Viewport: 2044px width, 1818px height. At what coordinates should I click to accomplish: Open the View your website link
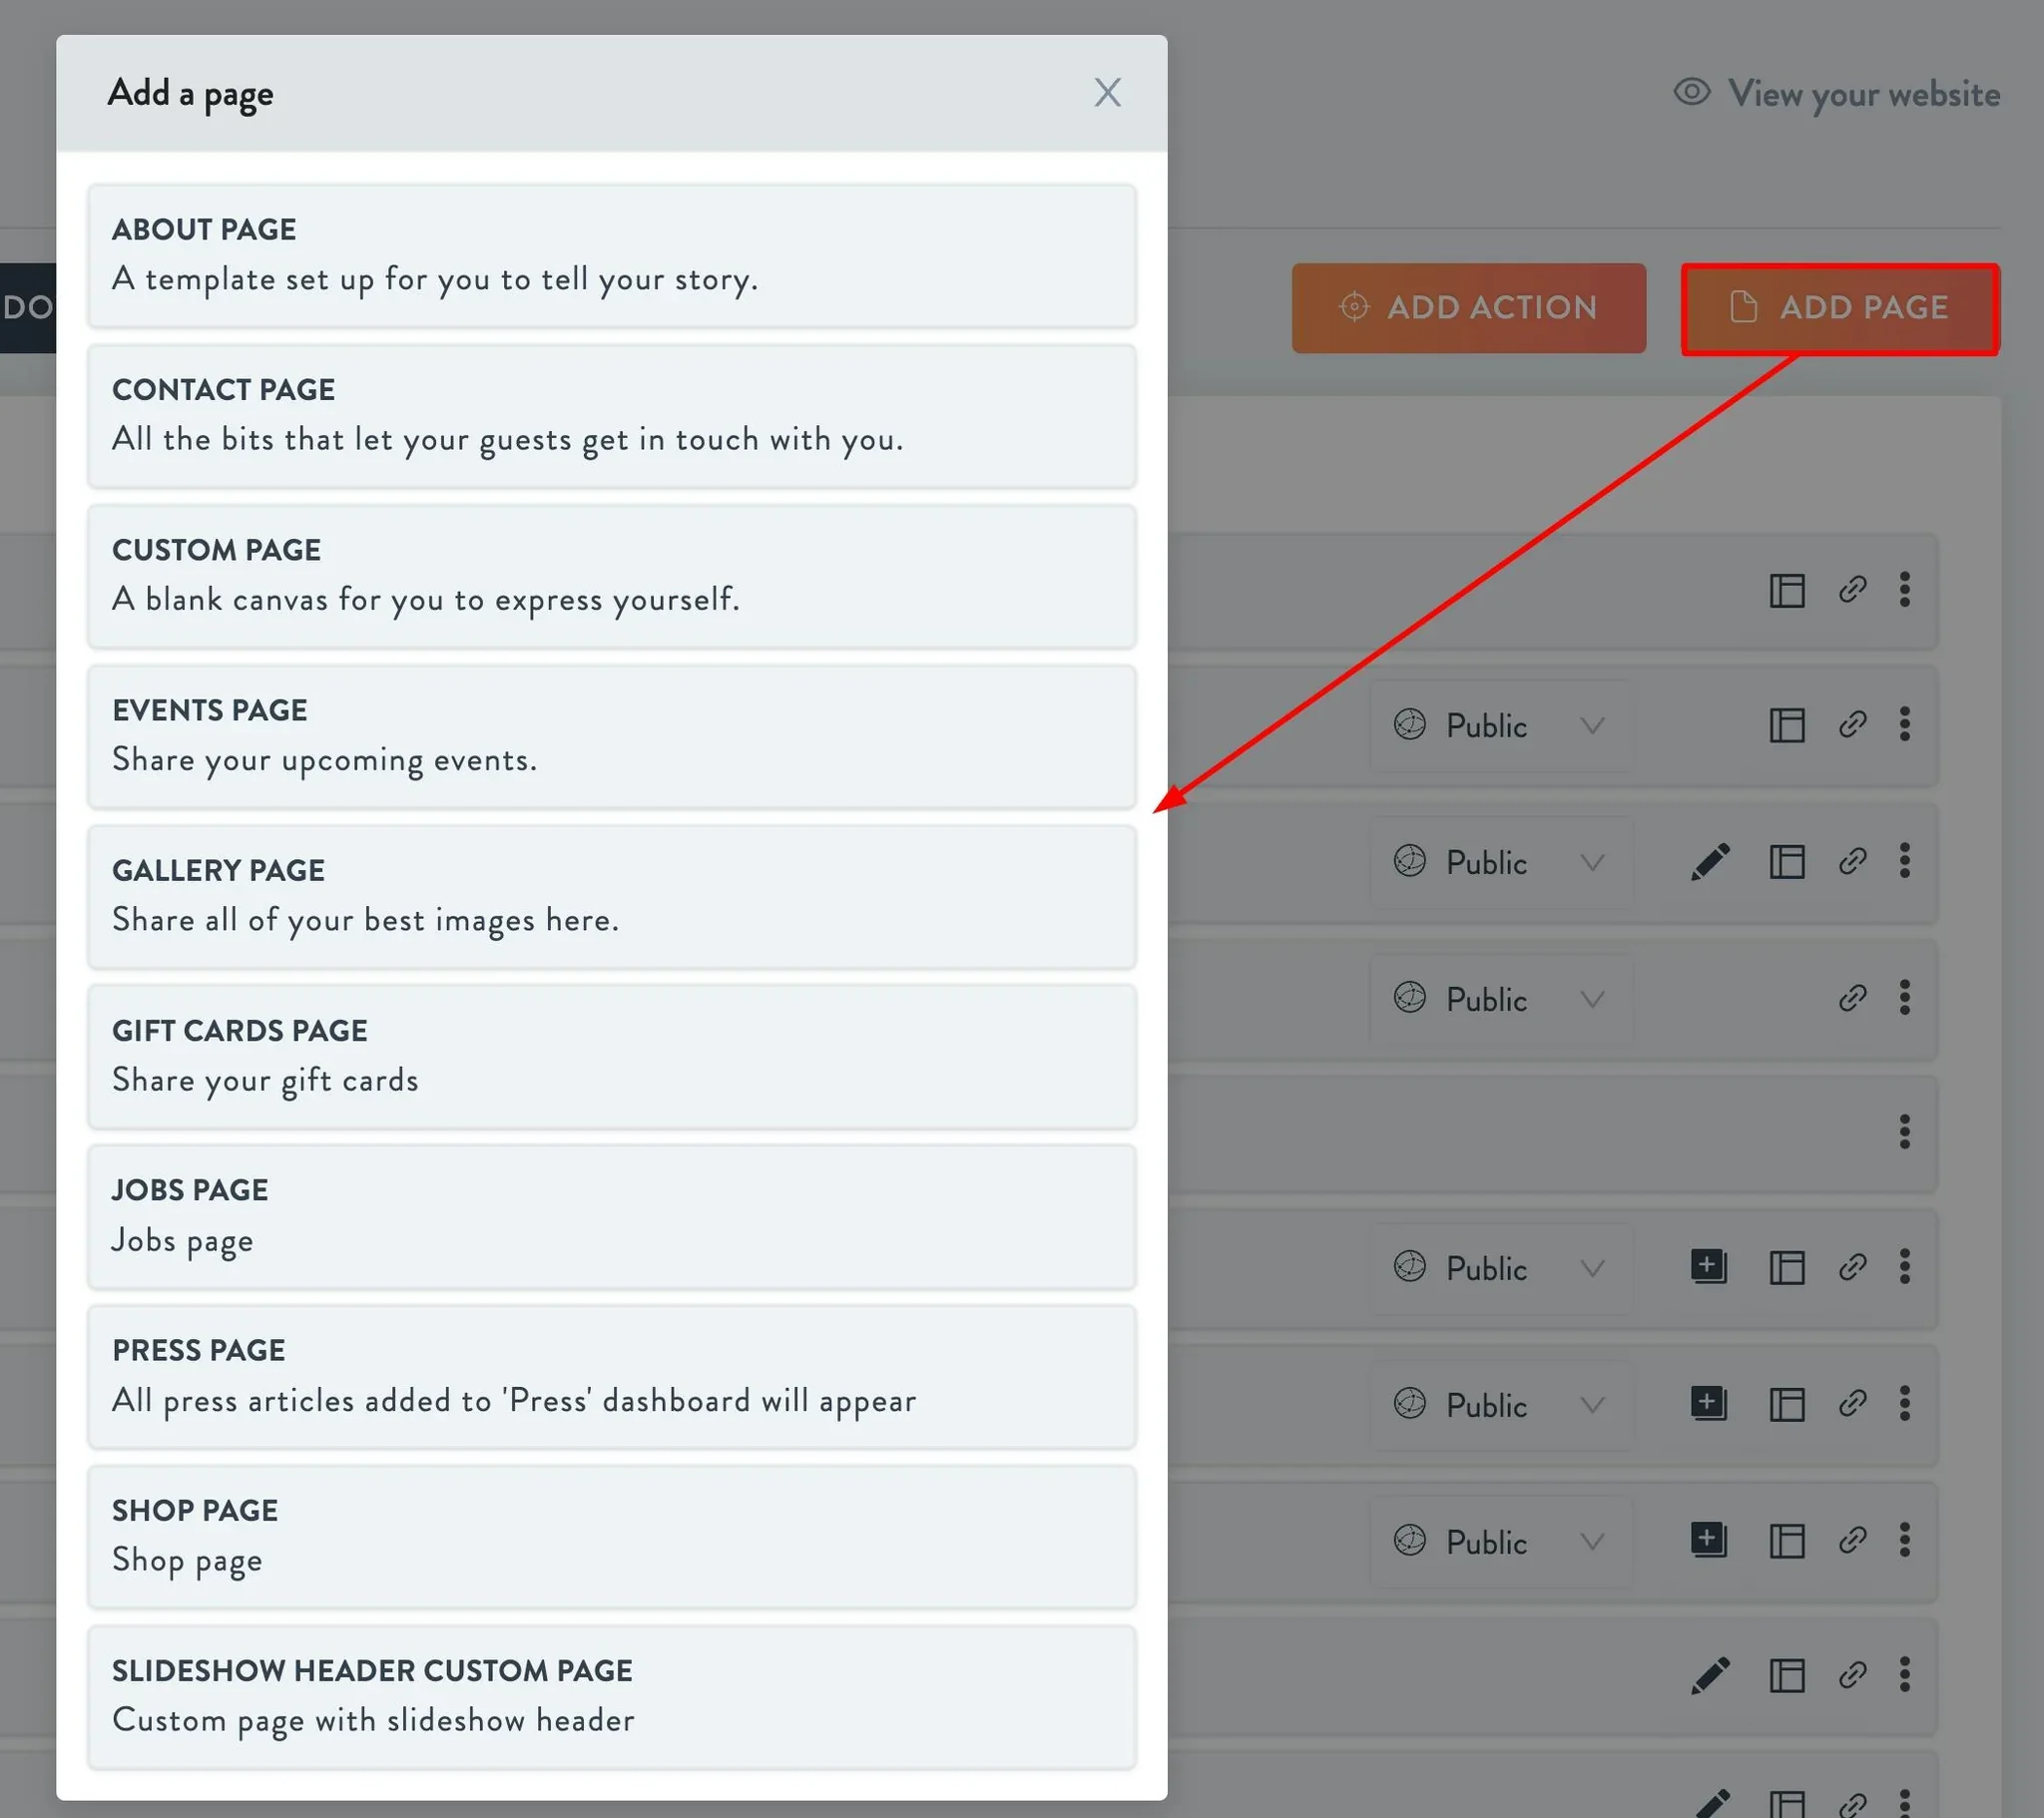[1837, 93]
